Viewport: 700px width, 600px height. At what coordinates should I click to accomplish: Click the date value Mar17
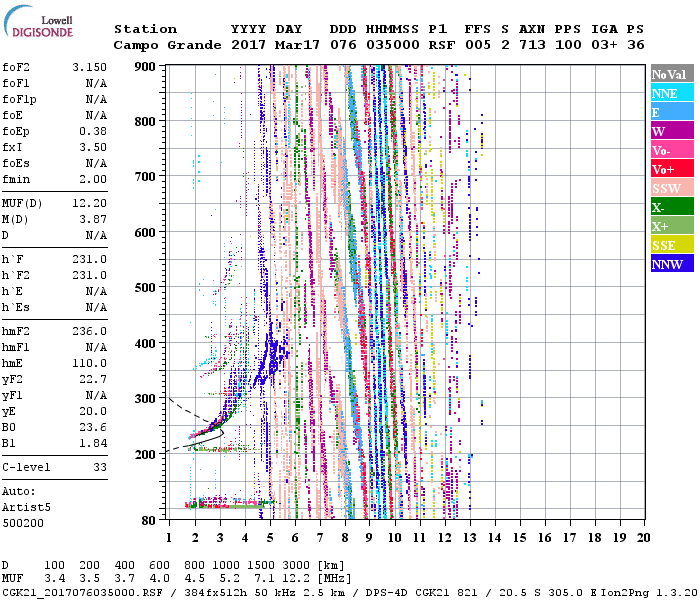297,45
